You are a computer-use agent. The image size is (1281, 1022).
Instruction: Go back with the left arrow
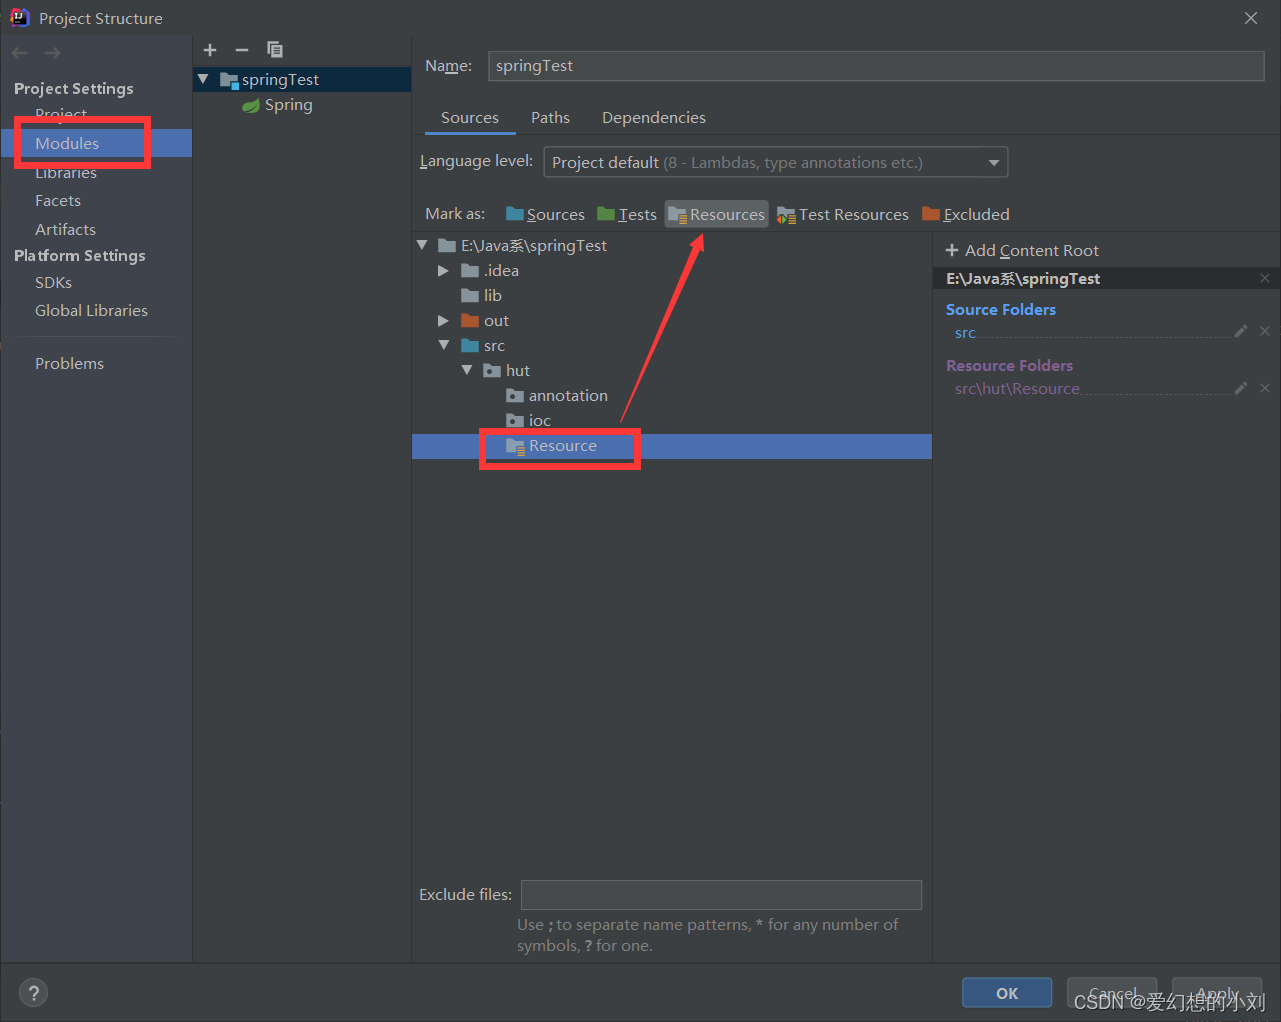point(20,53)
